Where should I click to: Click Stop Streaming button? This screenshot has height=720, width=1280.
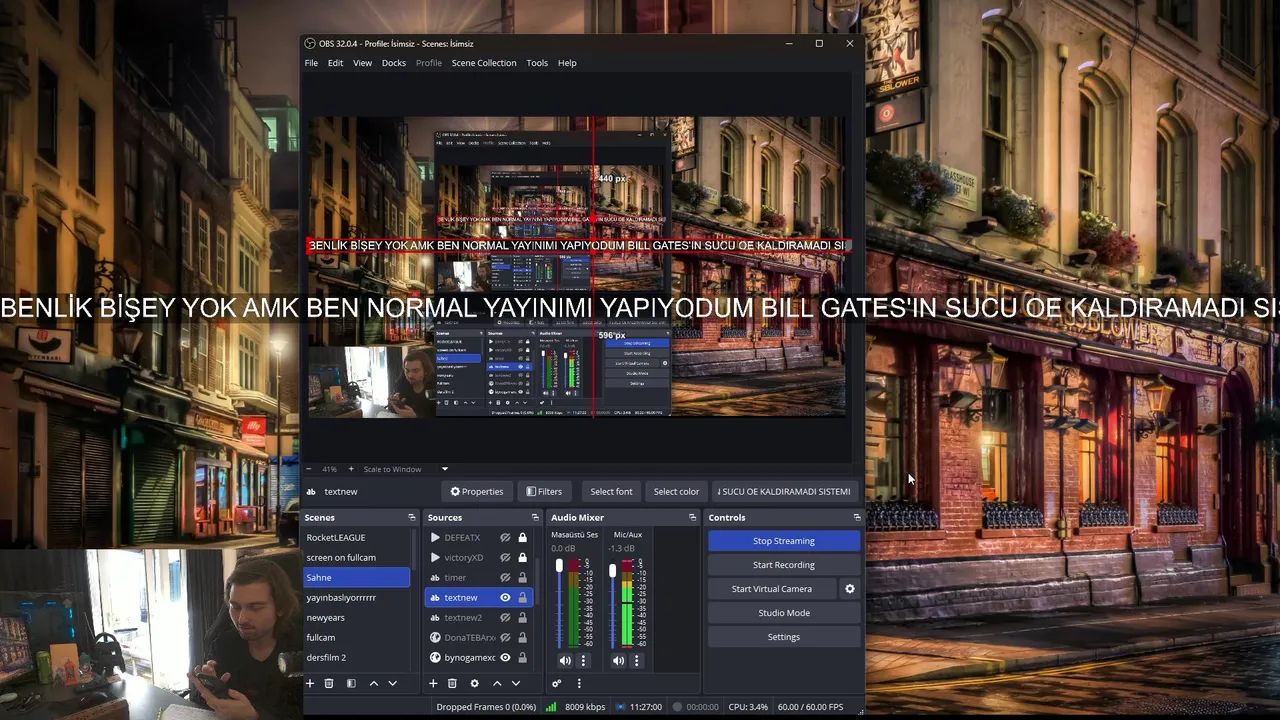[x=784, y=541]
